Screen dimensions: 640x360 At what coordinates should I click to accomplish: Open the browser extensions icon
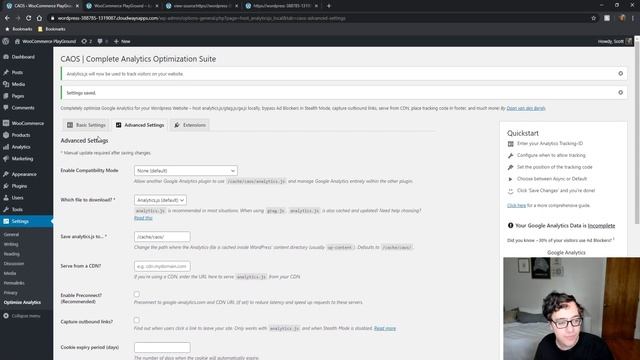[x=607, y=18]
